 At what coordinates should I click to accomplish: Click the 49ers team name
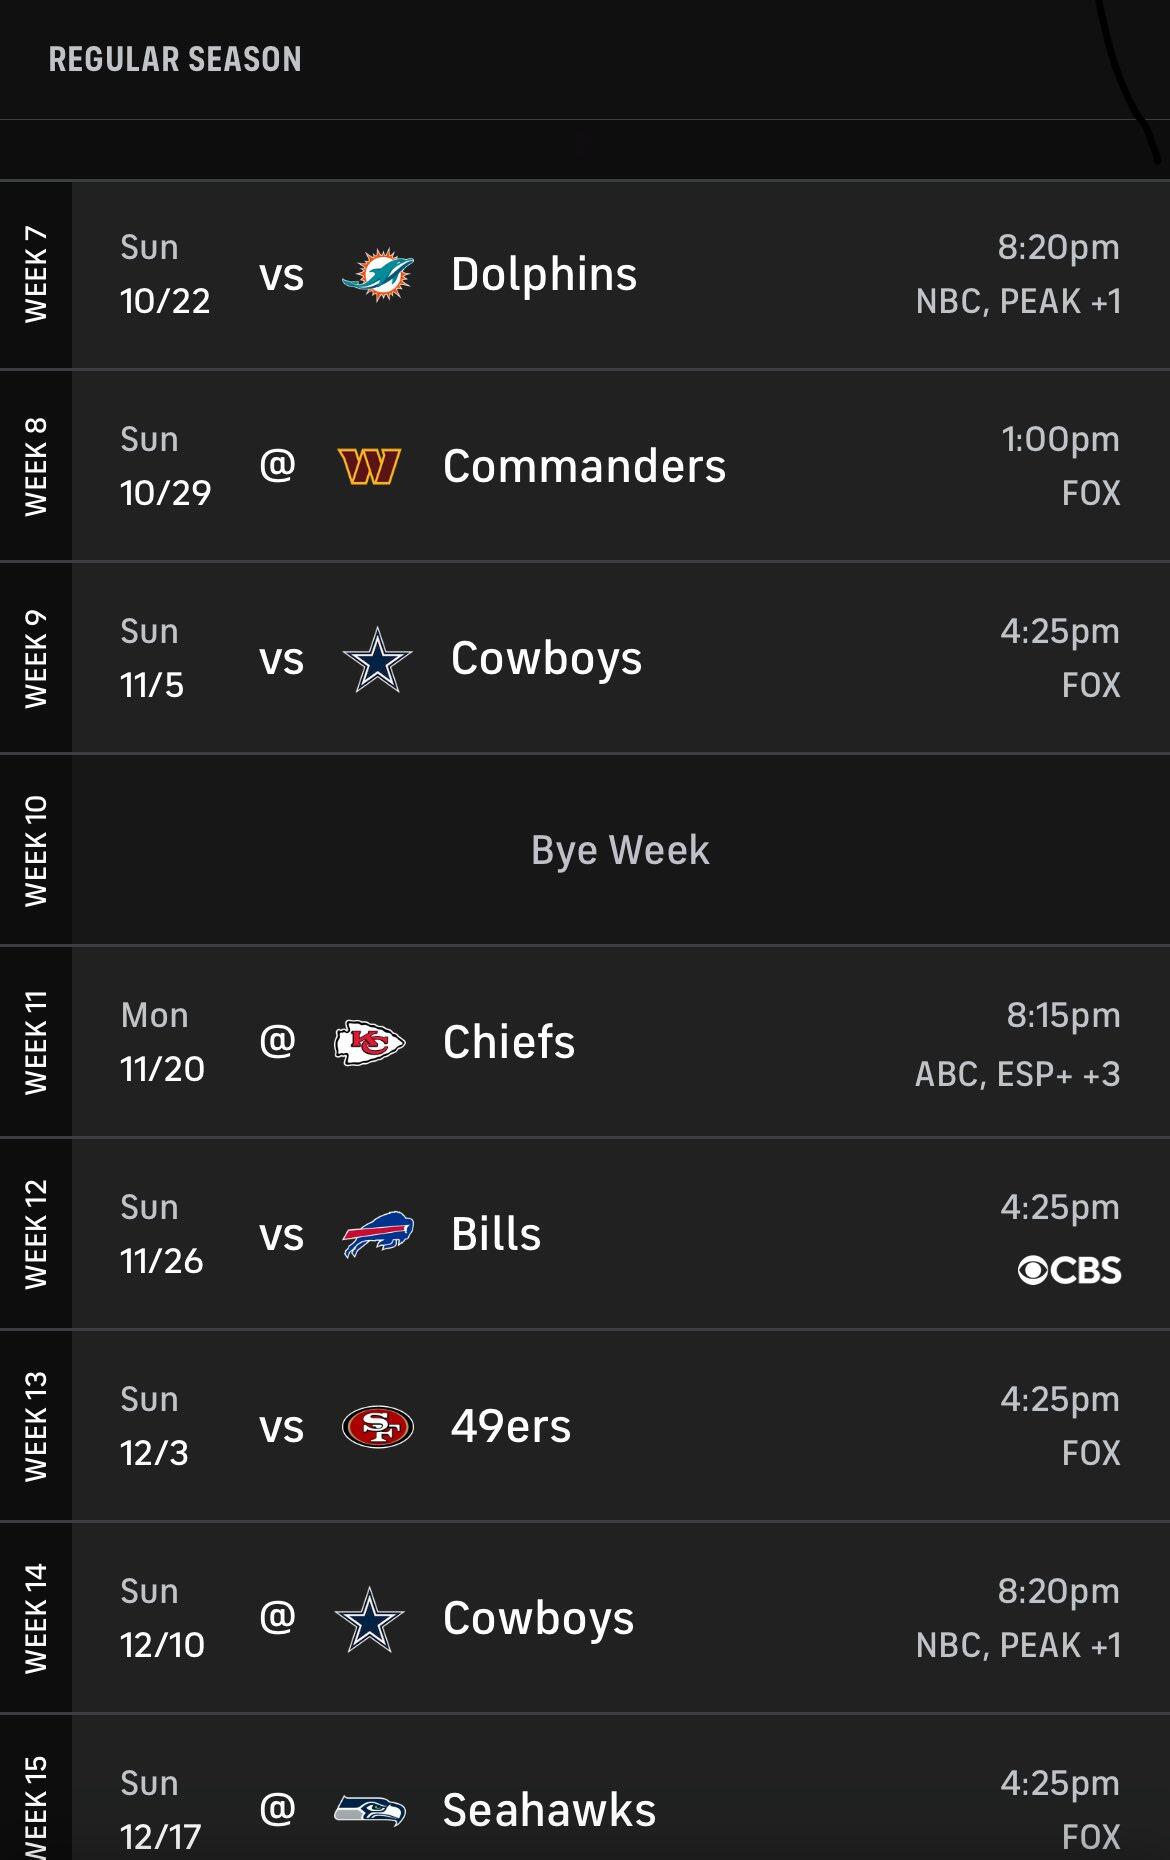click(511, 1427)
